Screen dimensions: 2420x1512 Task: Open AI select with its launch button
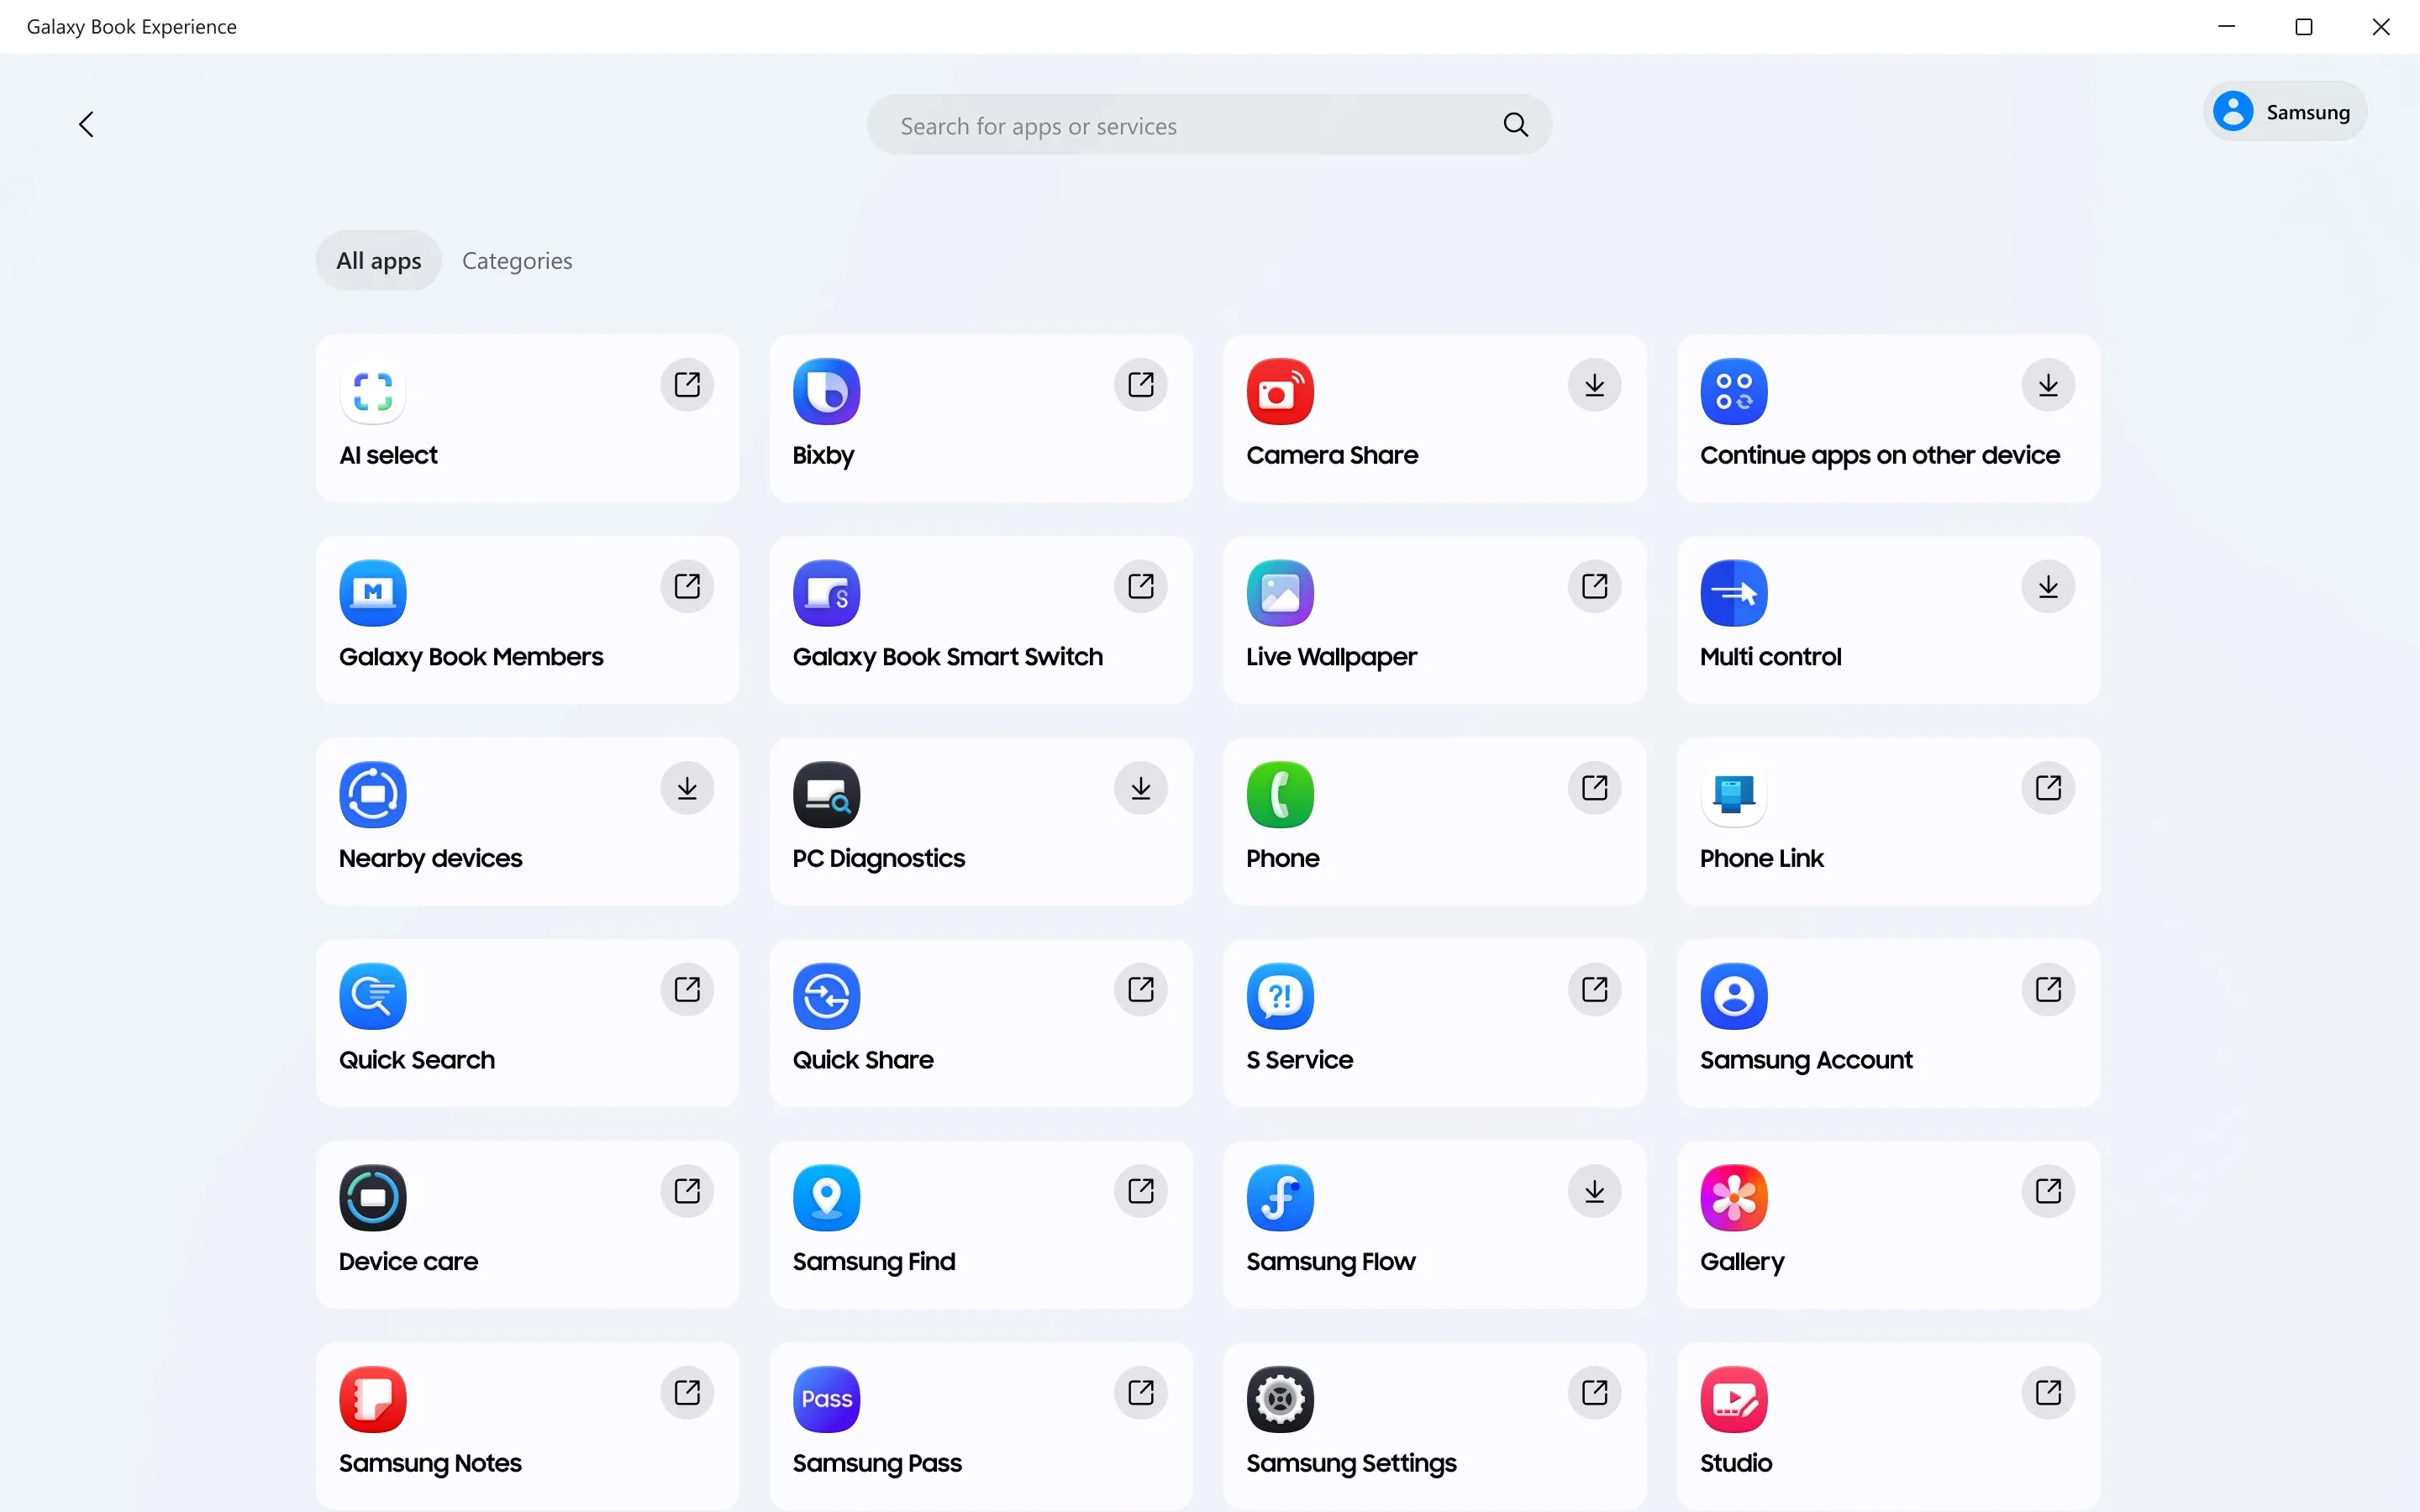[687, 385]
